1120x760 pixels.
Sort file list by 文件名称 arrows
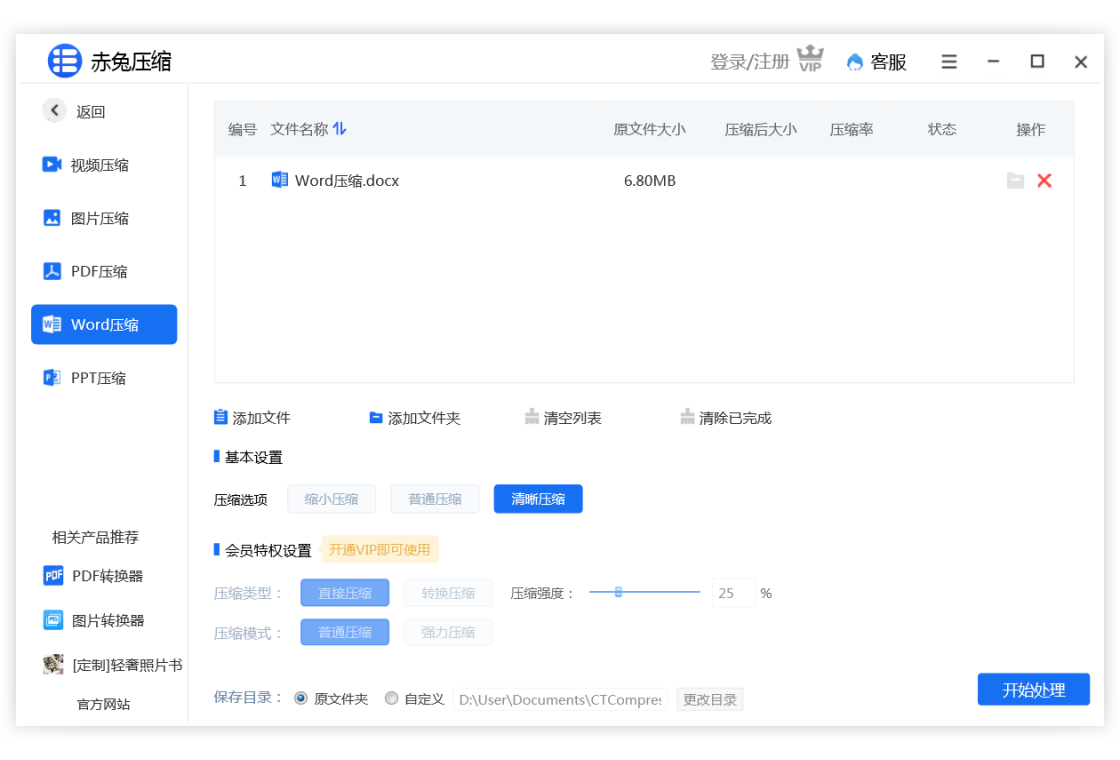pyautogui.click(x=340, y=129)
